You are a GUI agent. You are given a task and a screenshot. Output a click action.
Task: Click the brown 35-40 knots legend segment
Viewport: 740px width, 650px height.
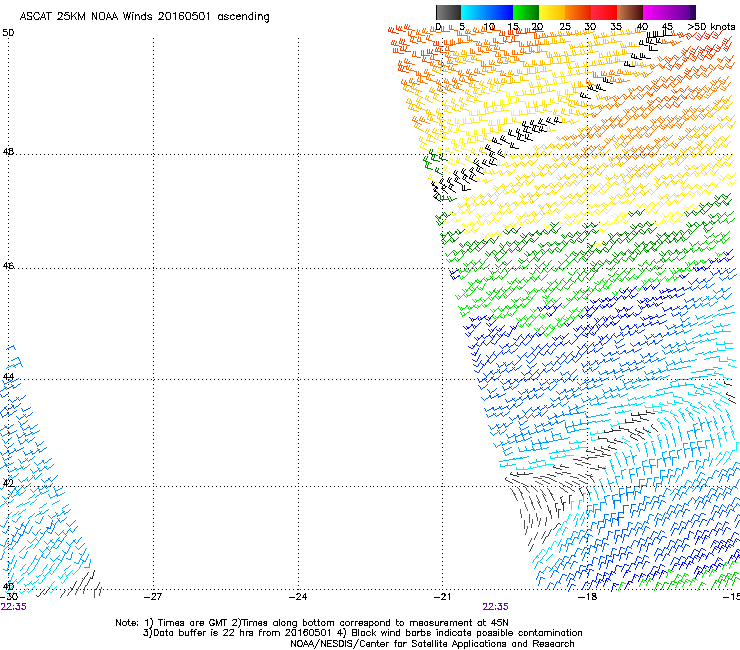pyautogui.click(x=630, y=12)
